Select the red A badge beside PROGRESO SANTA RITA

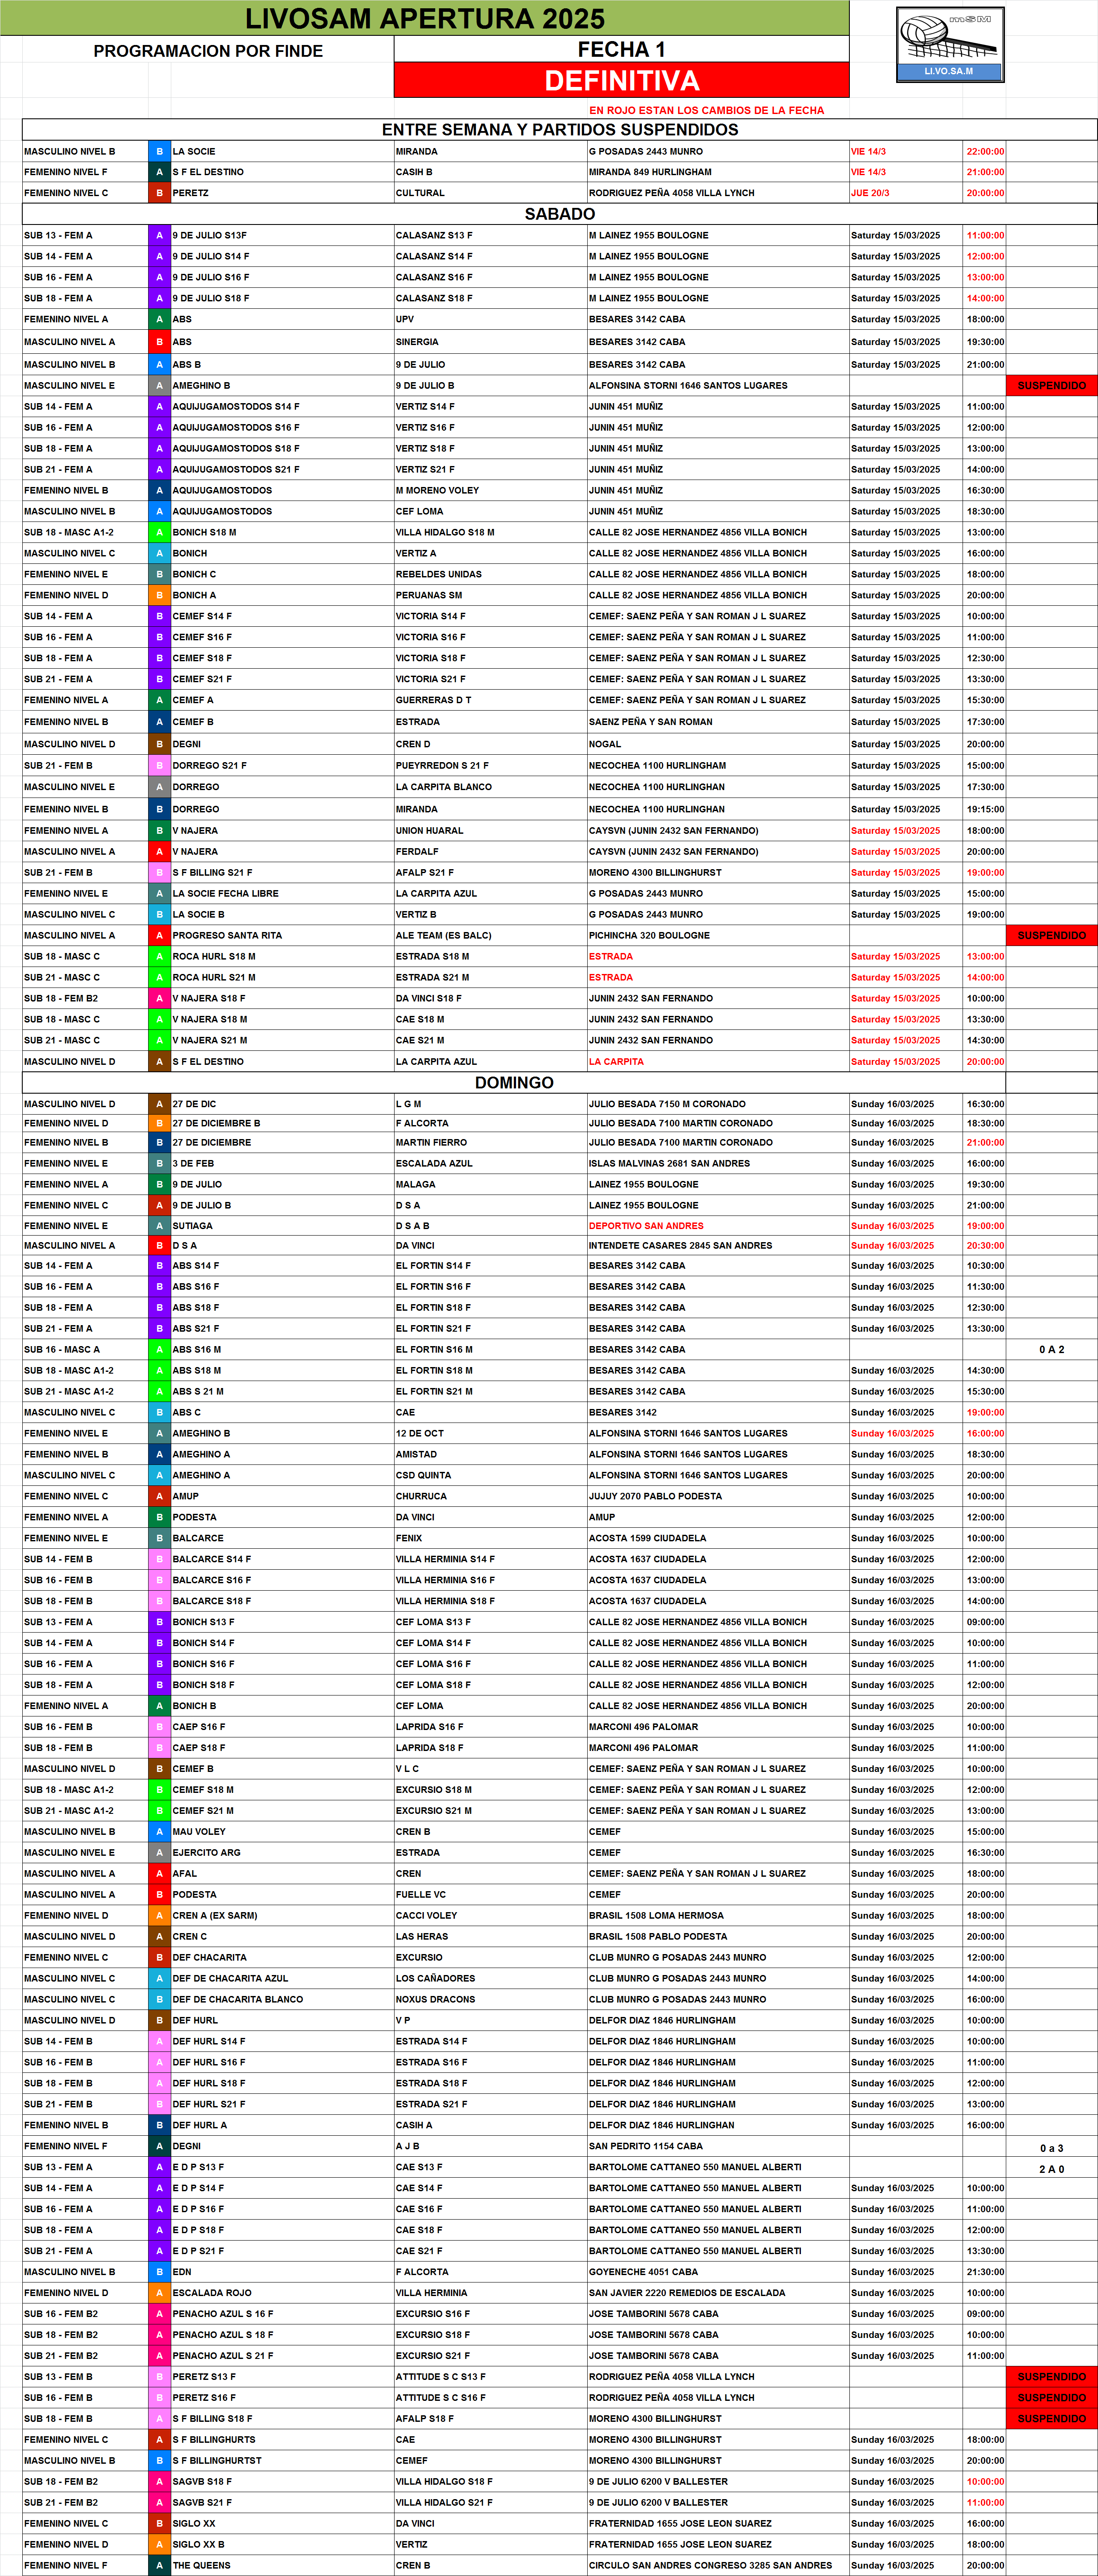[159, 935]
